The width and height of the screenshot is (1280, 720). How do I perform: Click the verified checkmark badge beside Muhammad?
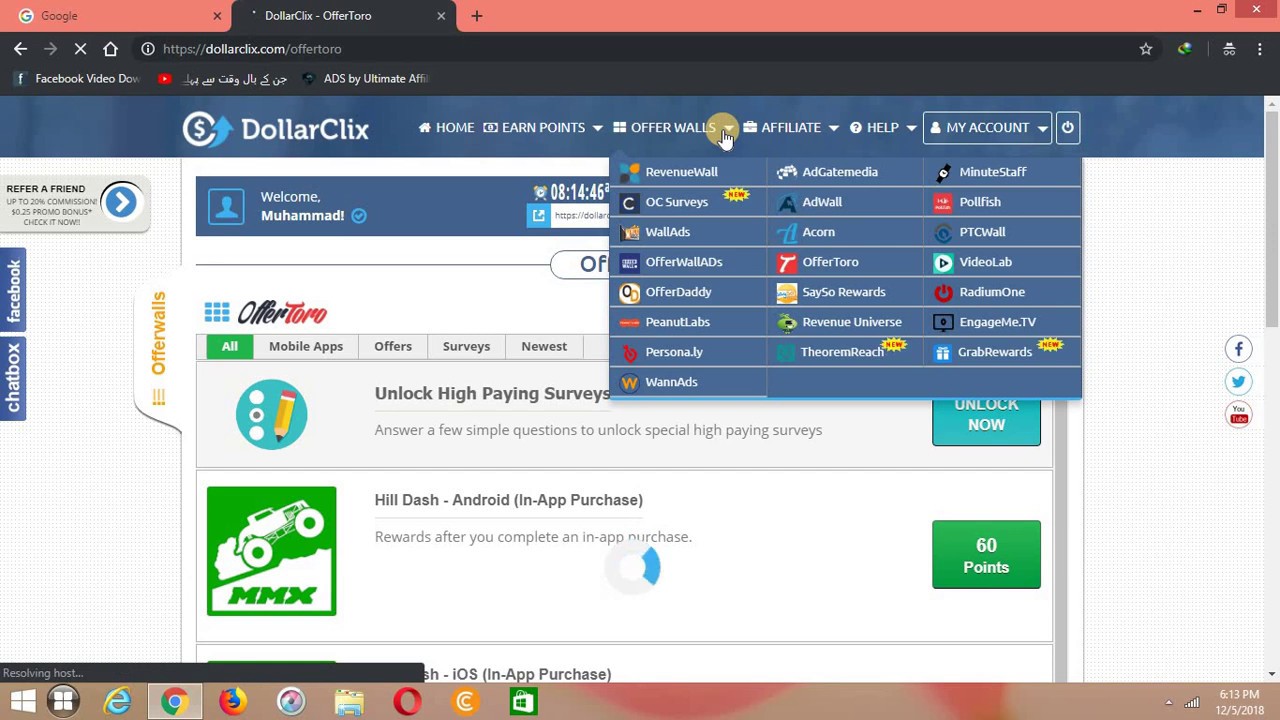(359, 215)
